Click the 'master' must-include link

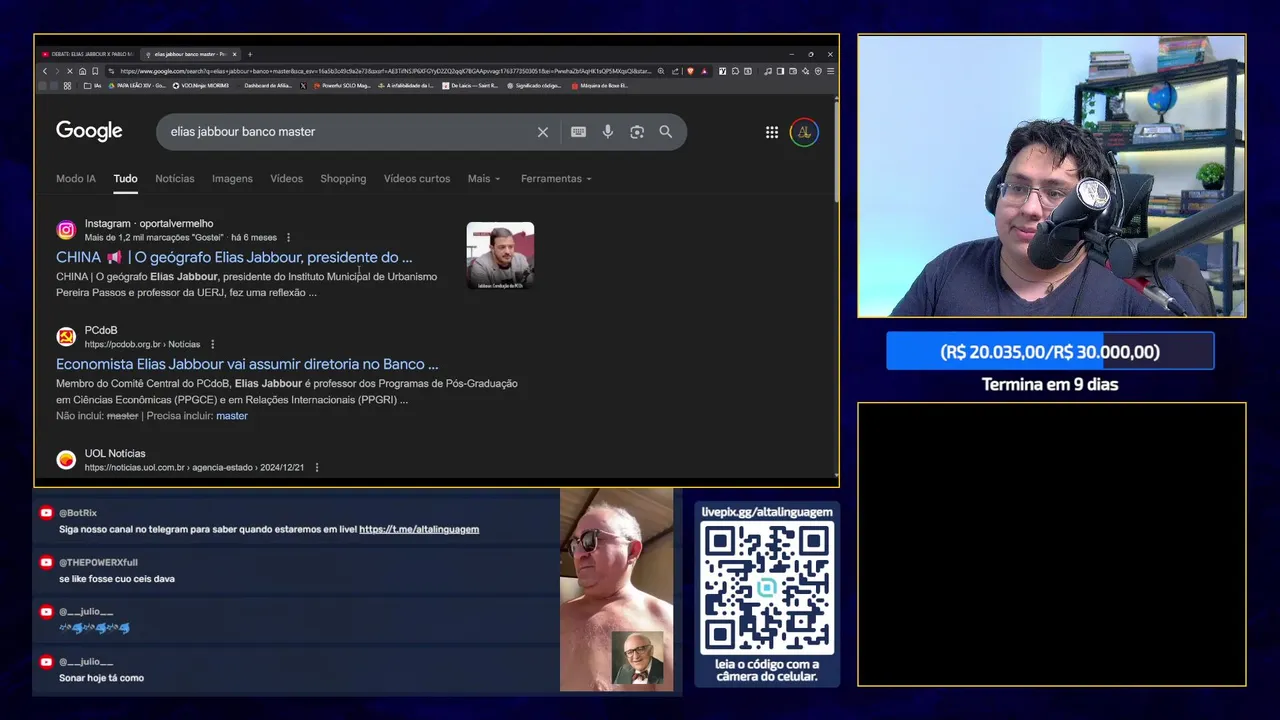pos(232,416)
